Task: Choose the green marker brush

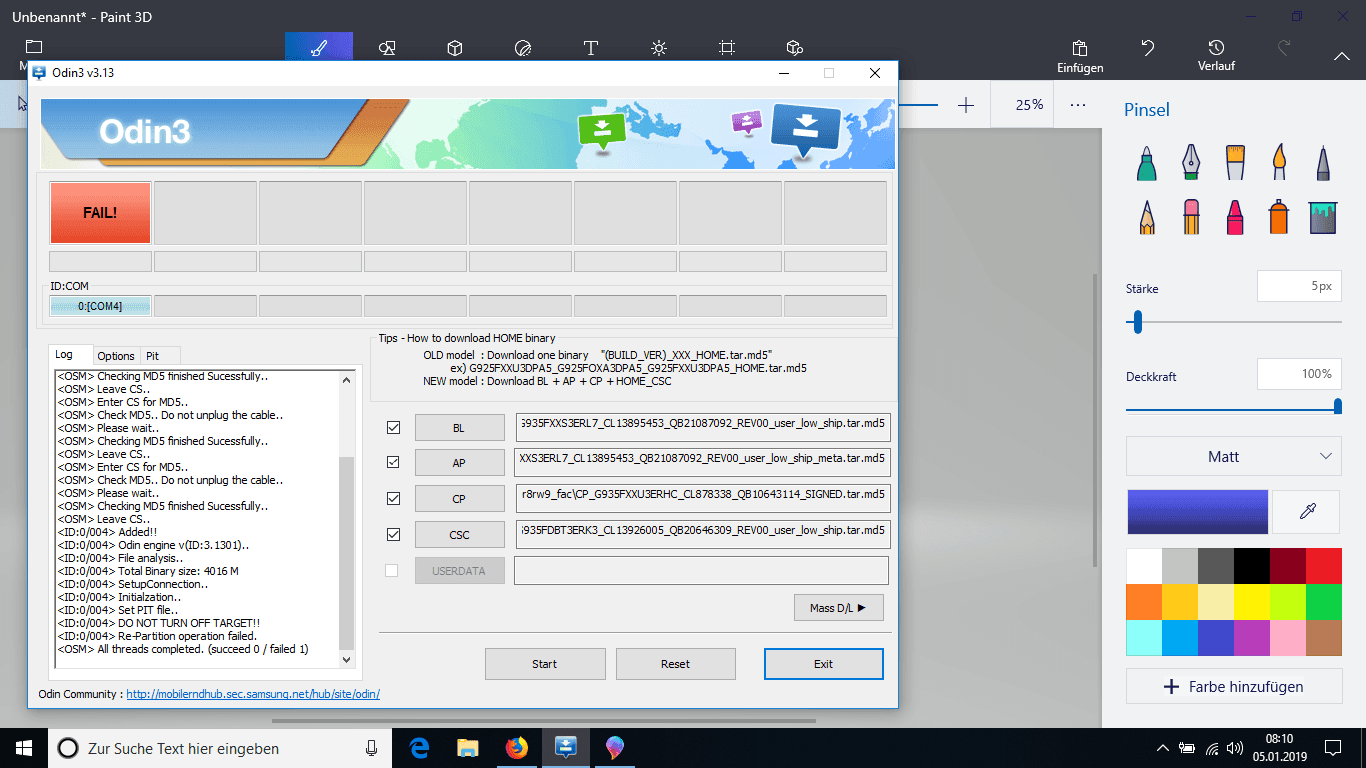Action: 1147,163
